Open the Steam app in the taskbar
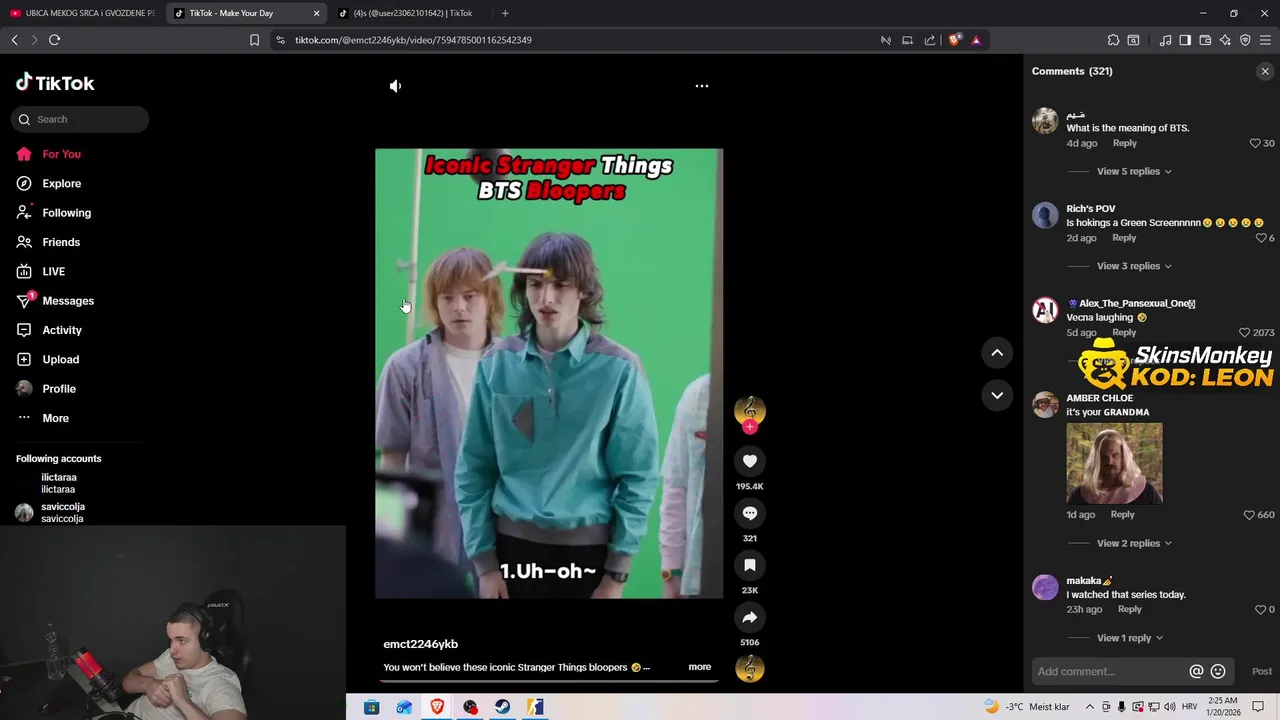 tap(503, 707)
